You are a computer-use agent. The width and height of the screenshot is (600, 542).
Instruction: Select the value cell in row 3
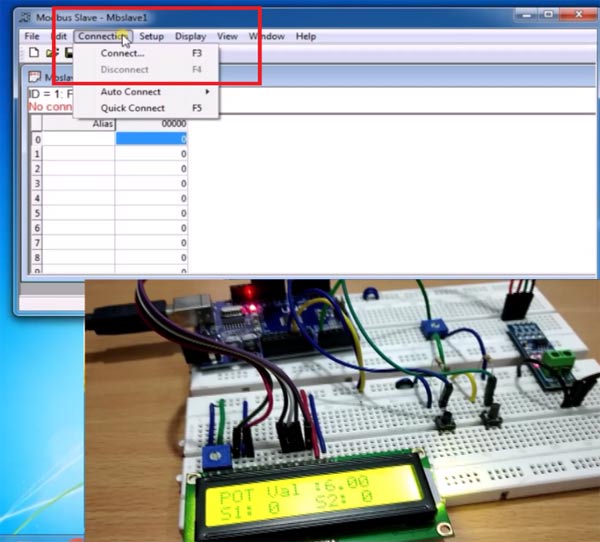(x=151, y=184)
